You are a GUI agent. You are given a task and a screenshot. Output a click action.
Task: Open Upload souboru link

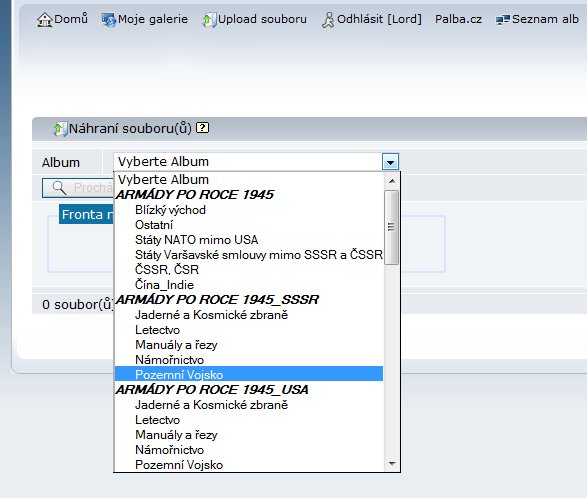262,19
